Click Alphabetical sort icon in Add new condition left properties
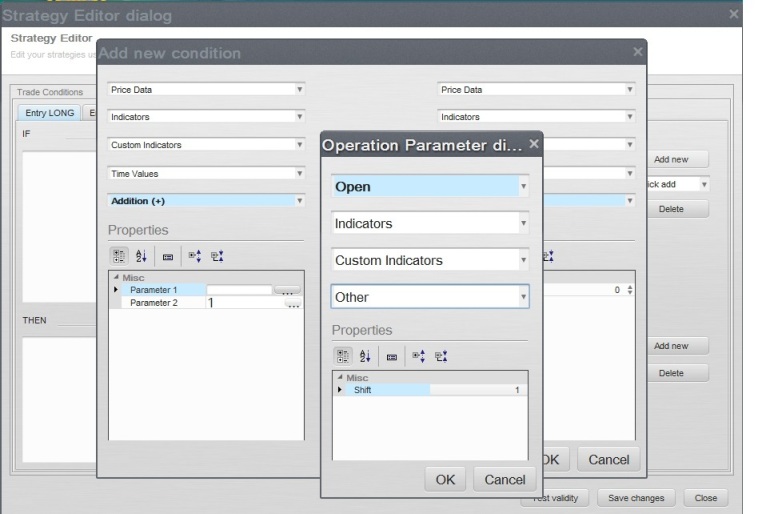The height and width of the screenshot is (514, 758). [x=141, y=256]
